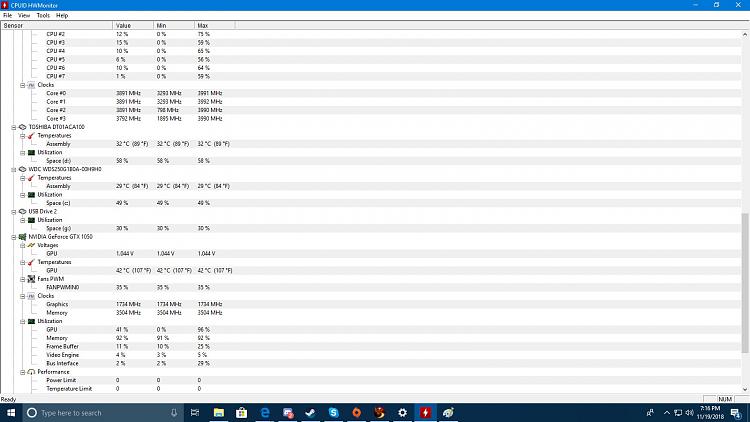Screen dimensions: 750x422
Task: Click the Sensor column header
Action: (x=57, y=25)
